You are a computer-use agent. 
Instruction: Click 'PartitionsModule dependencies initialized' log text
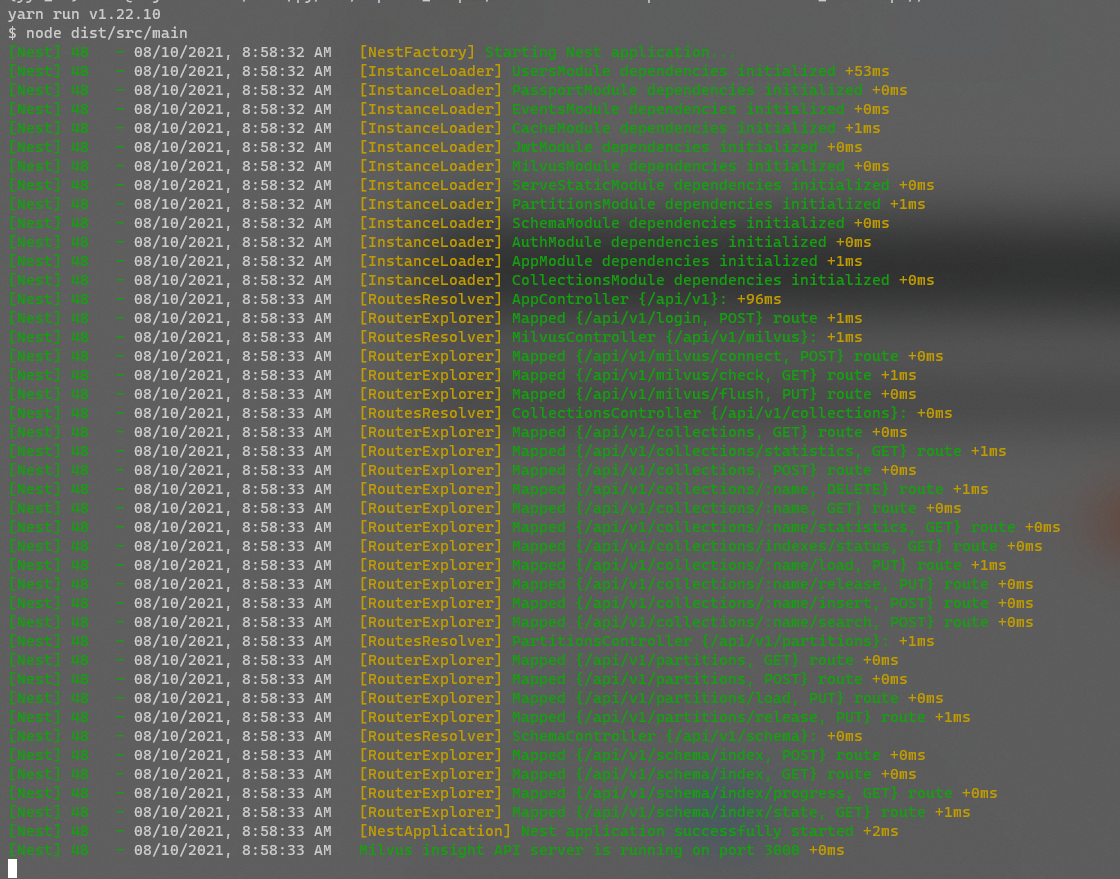[x=696, y=204]
